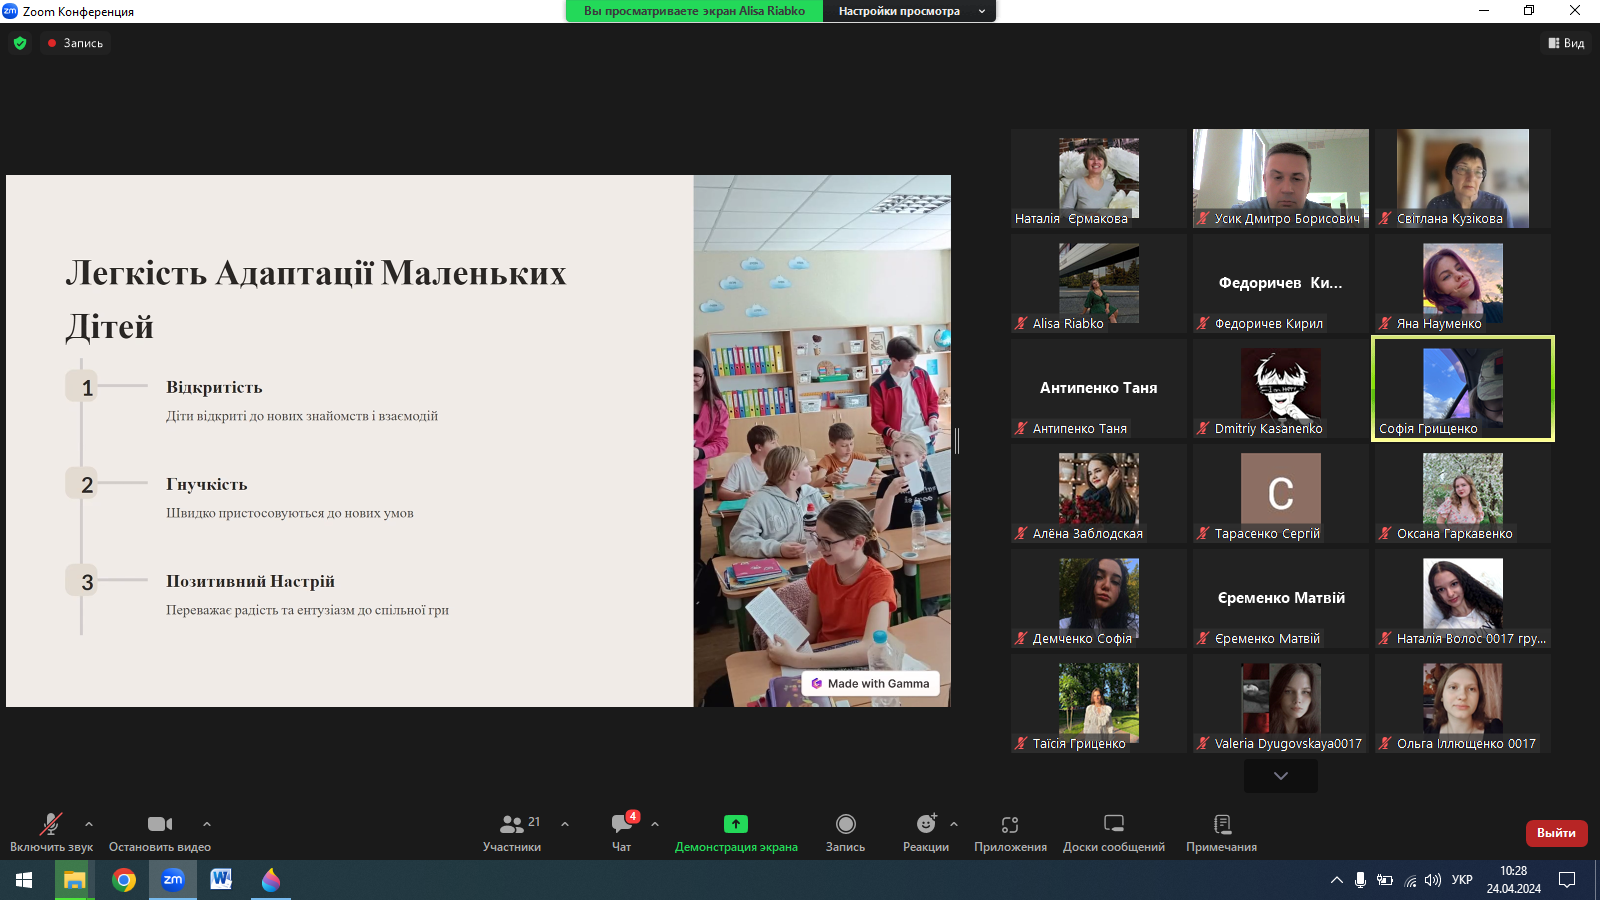Select Таїсія Гриценко participant tile
Image resolution: width=1600 pixels, height=900 pixels.
pyautogui.click(x=1099, y=703)
